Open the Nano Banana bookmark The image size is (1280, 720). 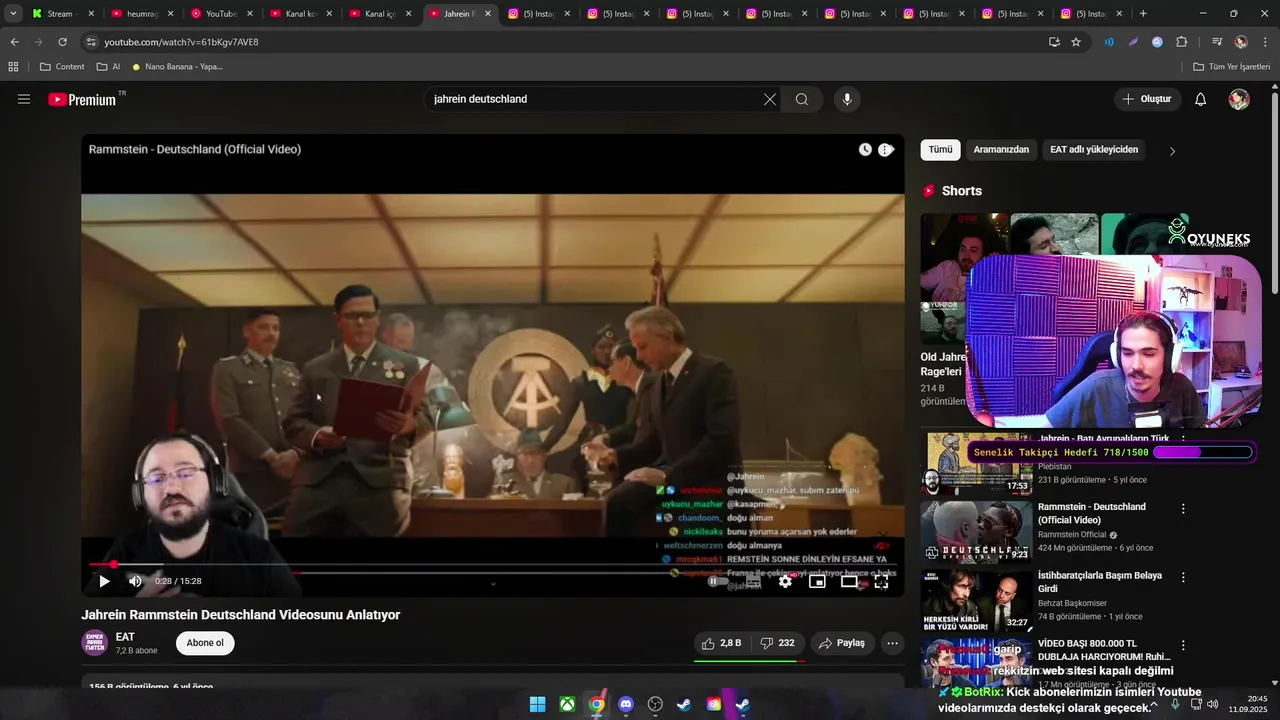[177, 67]
